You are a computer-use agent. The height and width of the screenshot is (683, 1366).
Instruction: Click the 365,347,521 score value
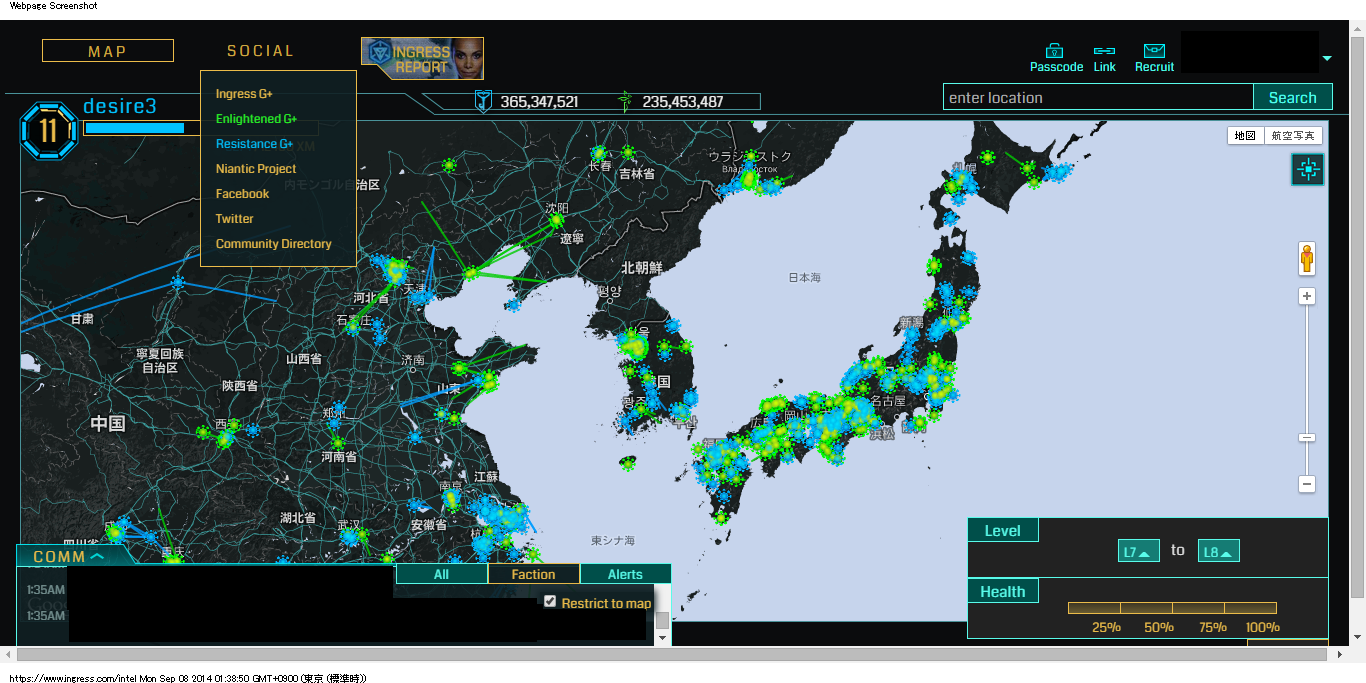[x=539, y=101]
